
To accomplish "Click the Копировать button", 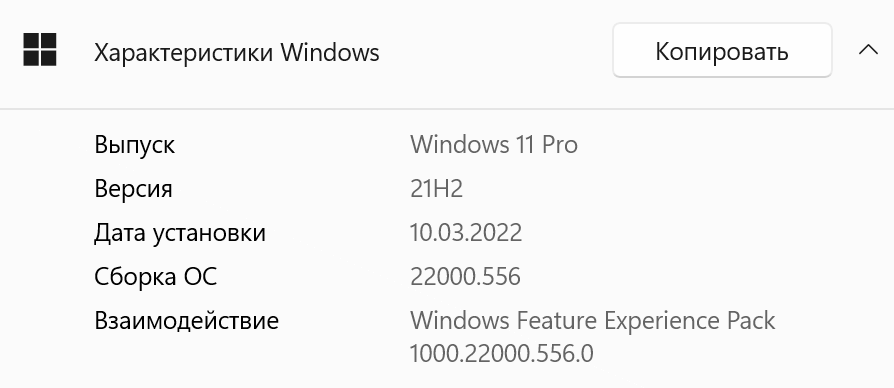I will tap(722, 51).
